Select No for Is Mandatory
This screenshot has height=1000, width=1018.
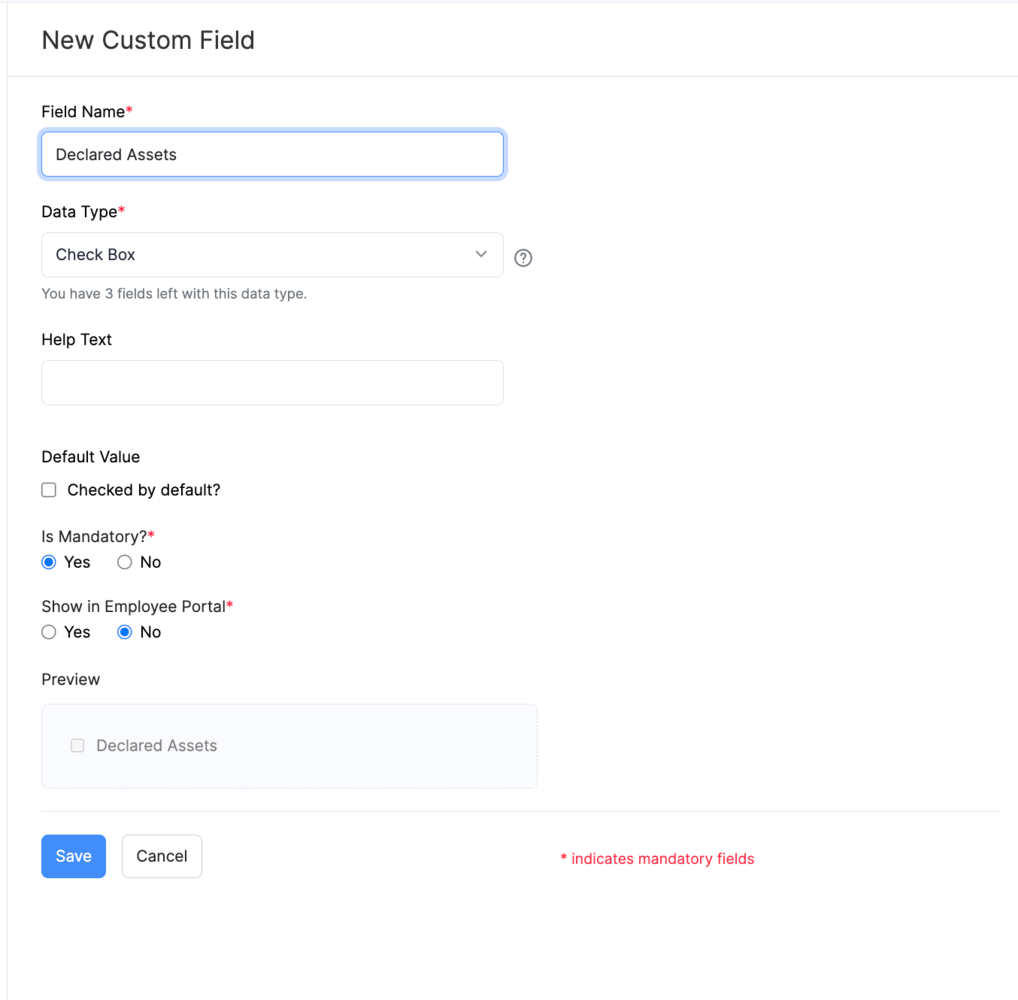coord(125,562)
